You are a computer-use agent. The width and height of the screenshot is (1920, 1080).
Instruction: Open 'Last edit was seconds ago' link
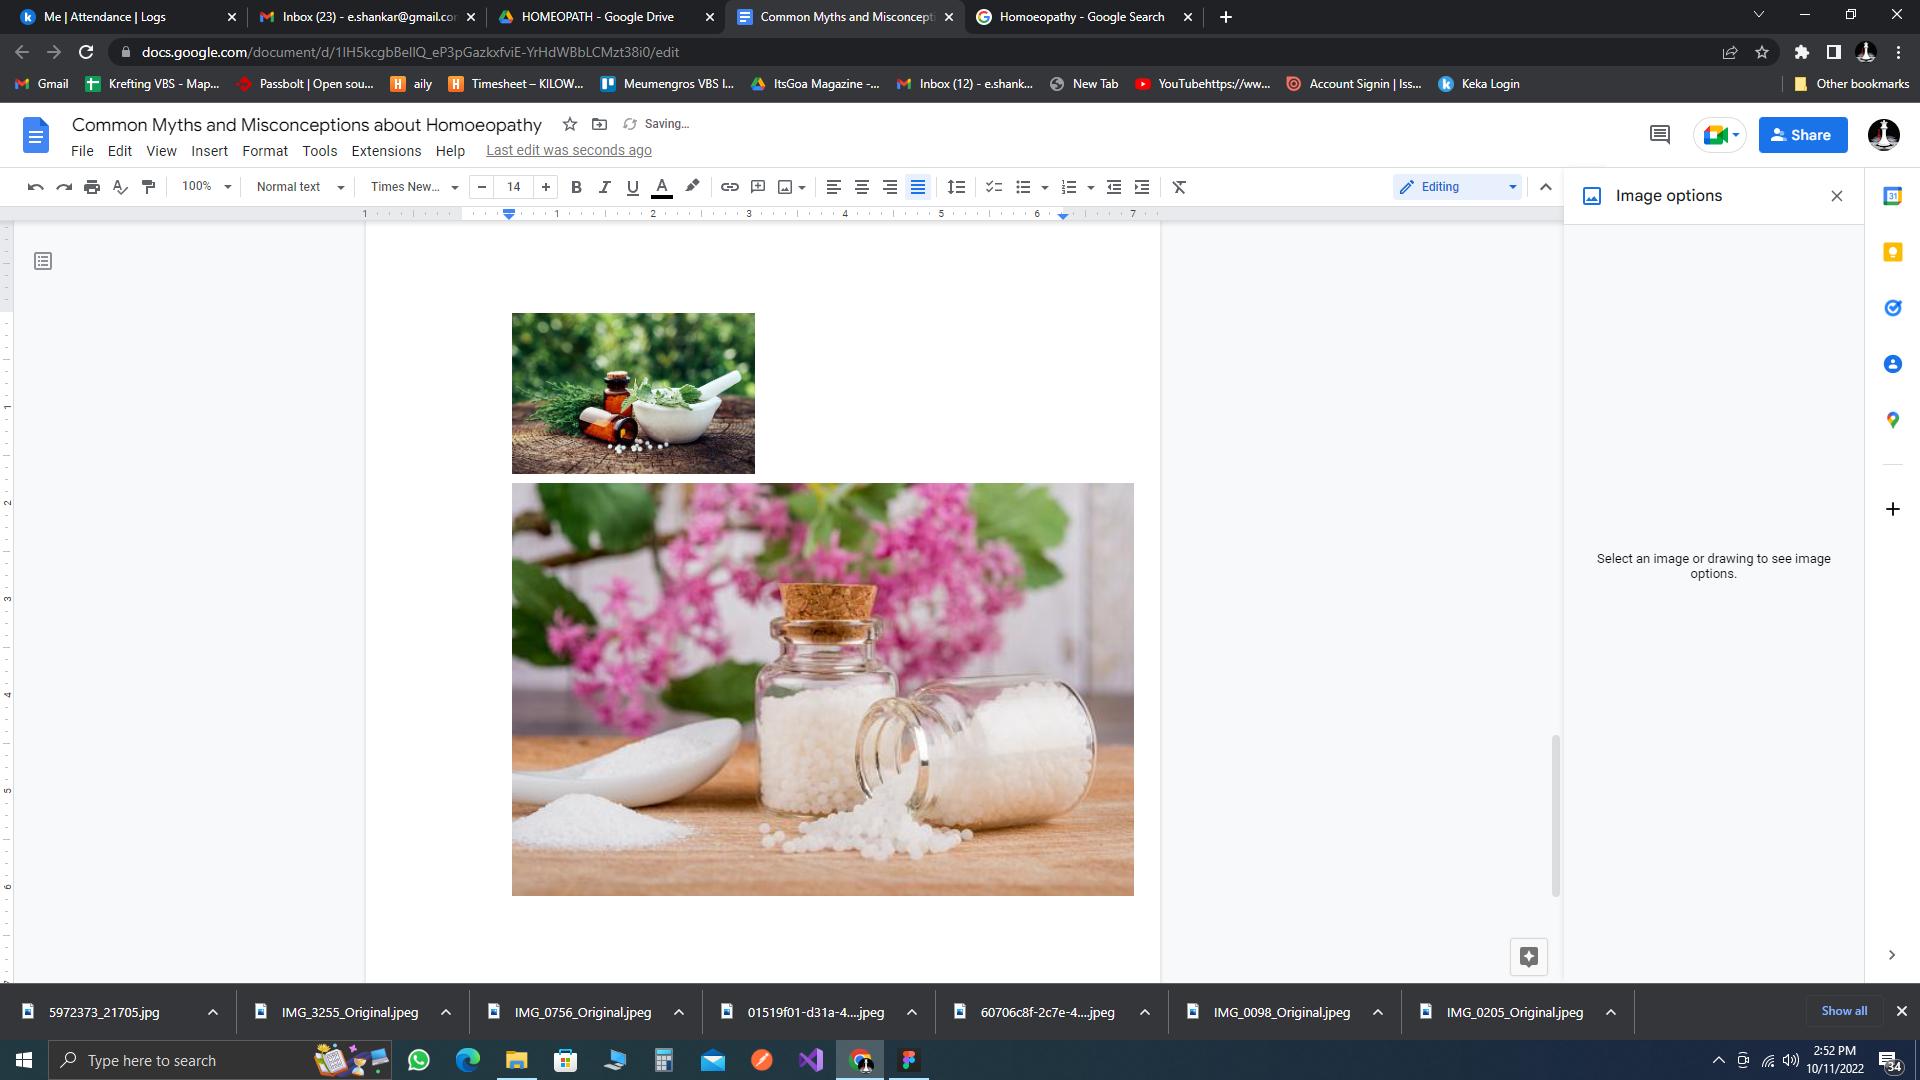pos(568,150)
